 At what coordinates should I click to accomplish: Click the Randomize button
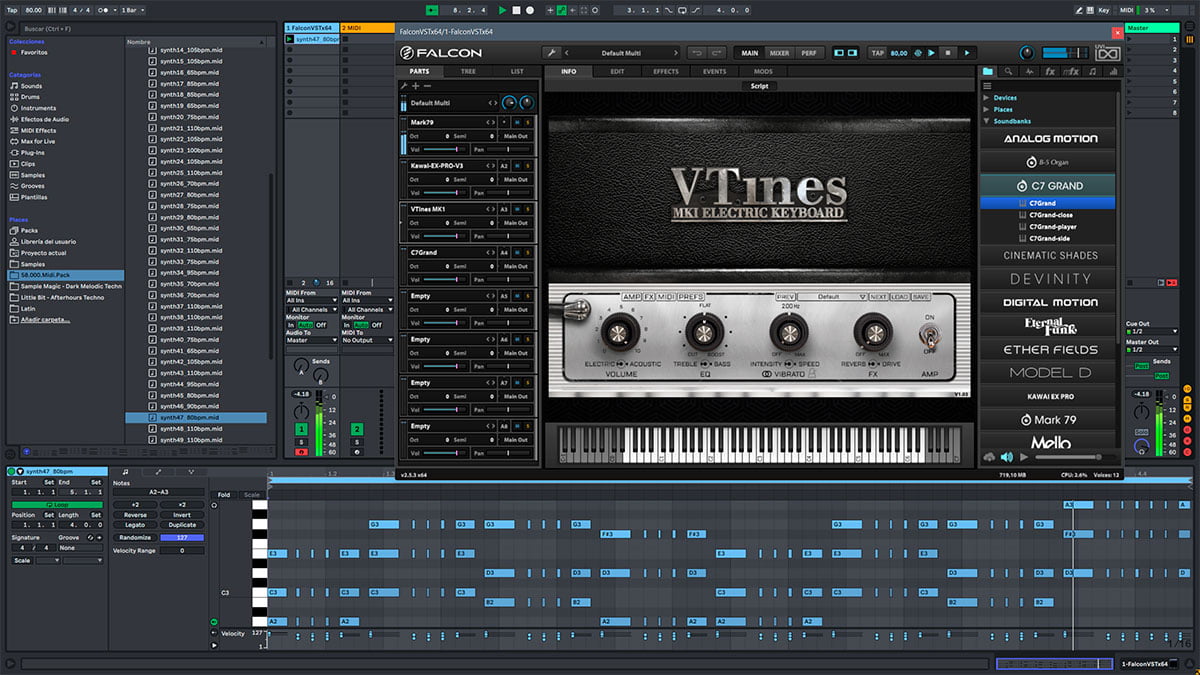[135, 537]
